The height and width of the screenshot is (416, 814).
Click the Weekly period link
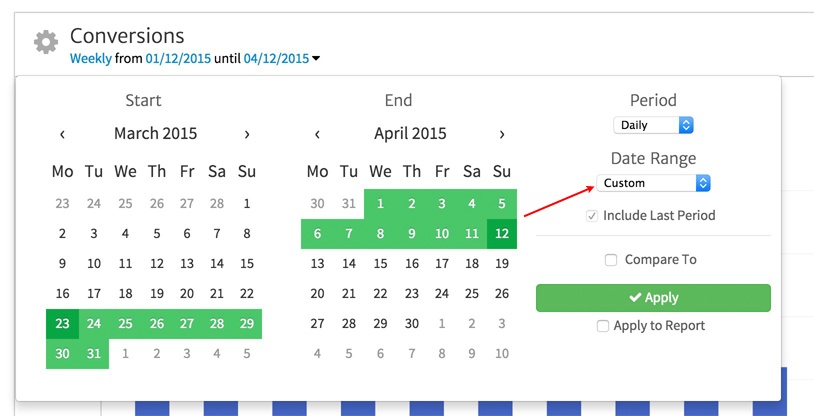[92, 59]
